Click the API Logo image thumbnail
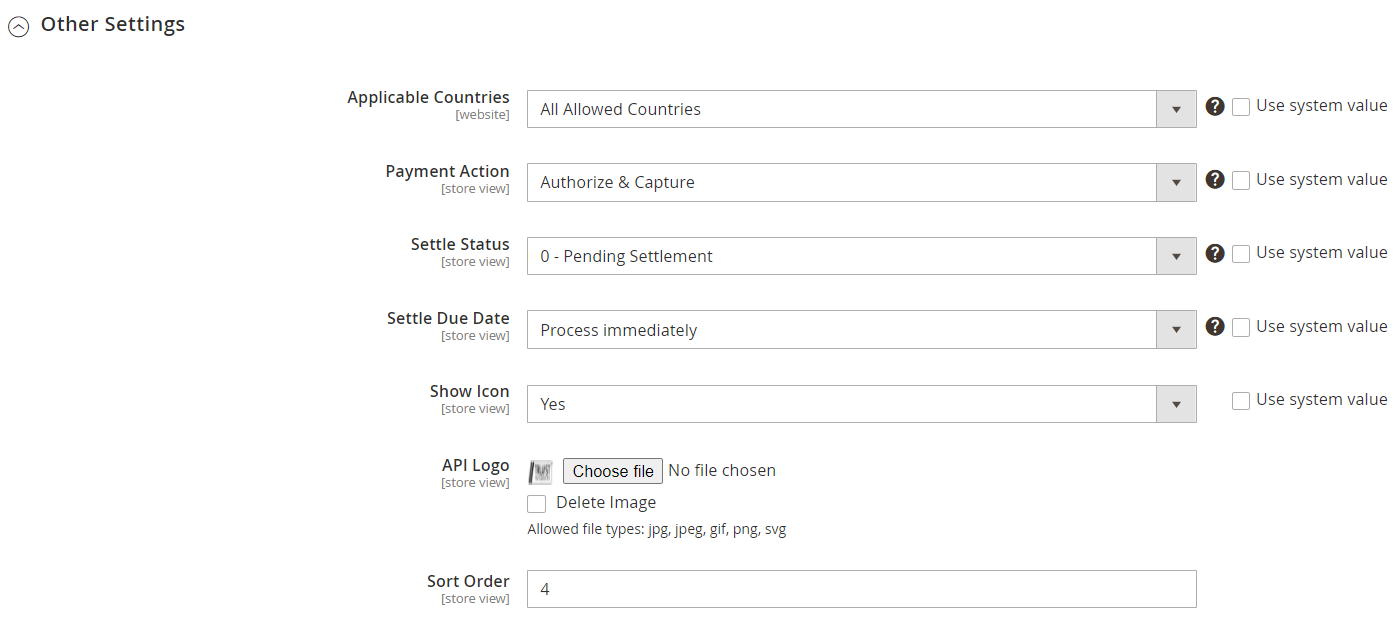Screen dimensions: 1397x617 coord(541,472)
